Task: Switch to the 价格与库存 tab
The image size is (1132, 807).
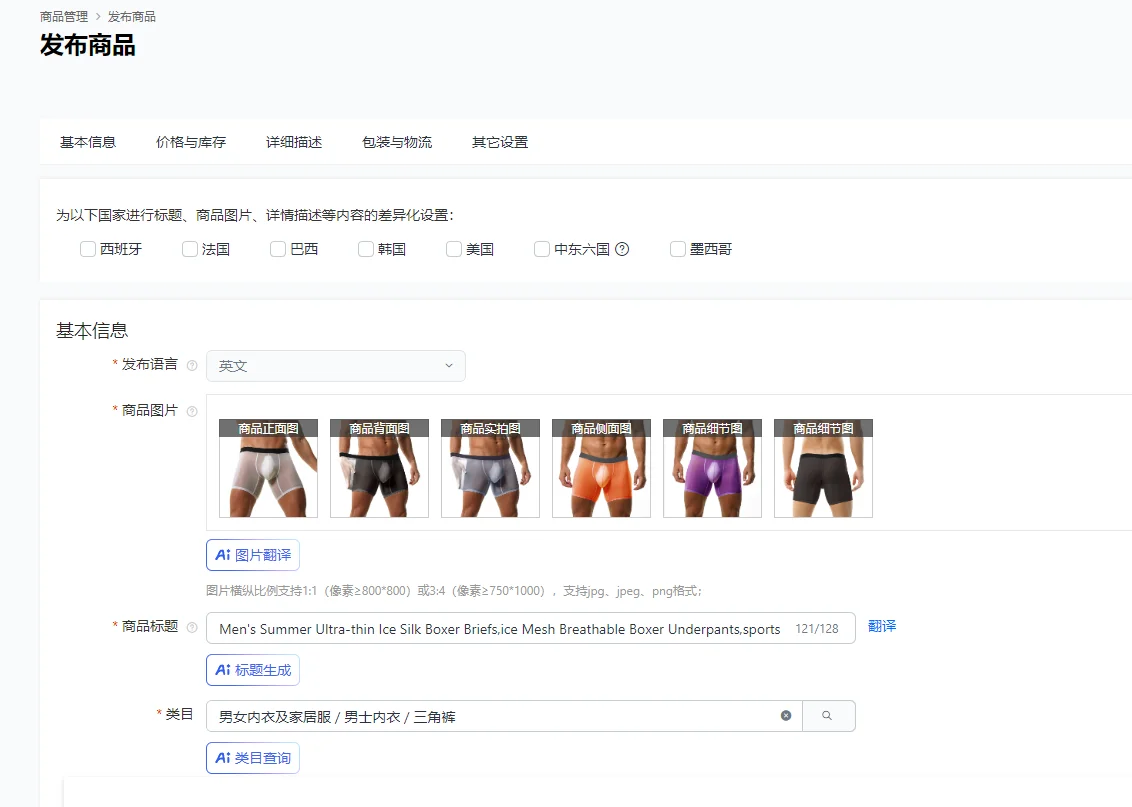Action: pos(191,142)
